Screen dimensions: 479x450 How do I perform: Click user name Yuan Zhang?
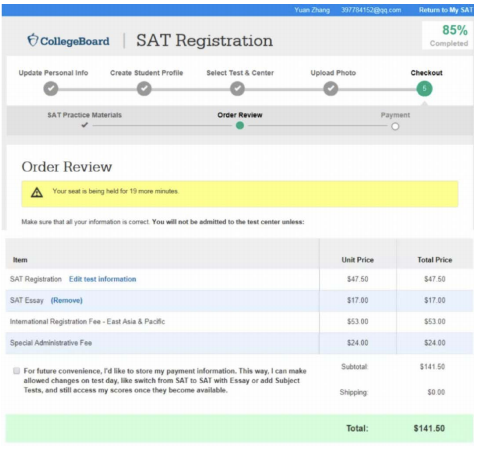click(x=312, y=10)
